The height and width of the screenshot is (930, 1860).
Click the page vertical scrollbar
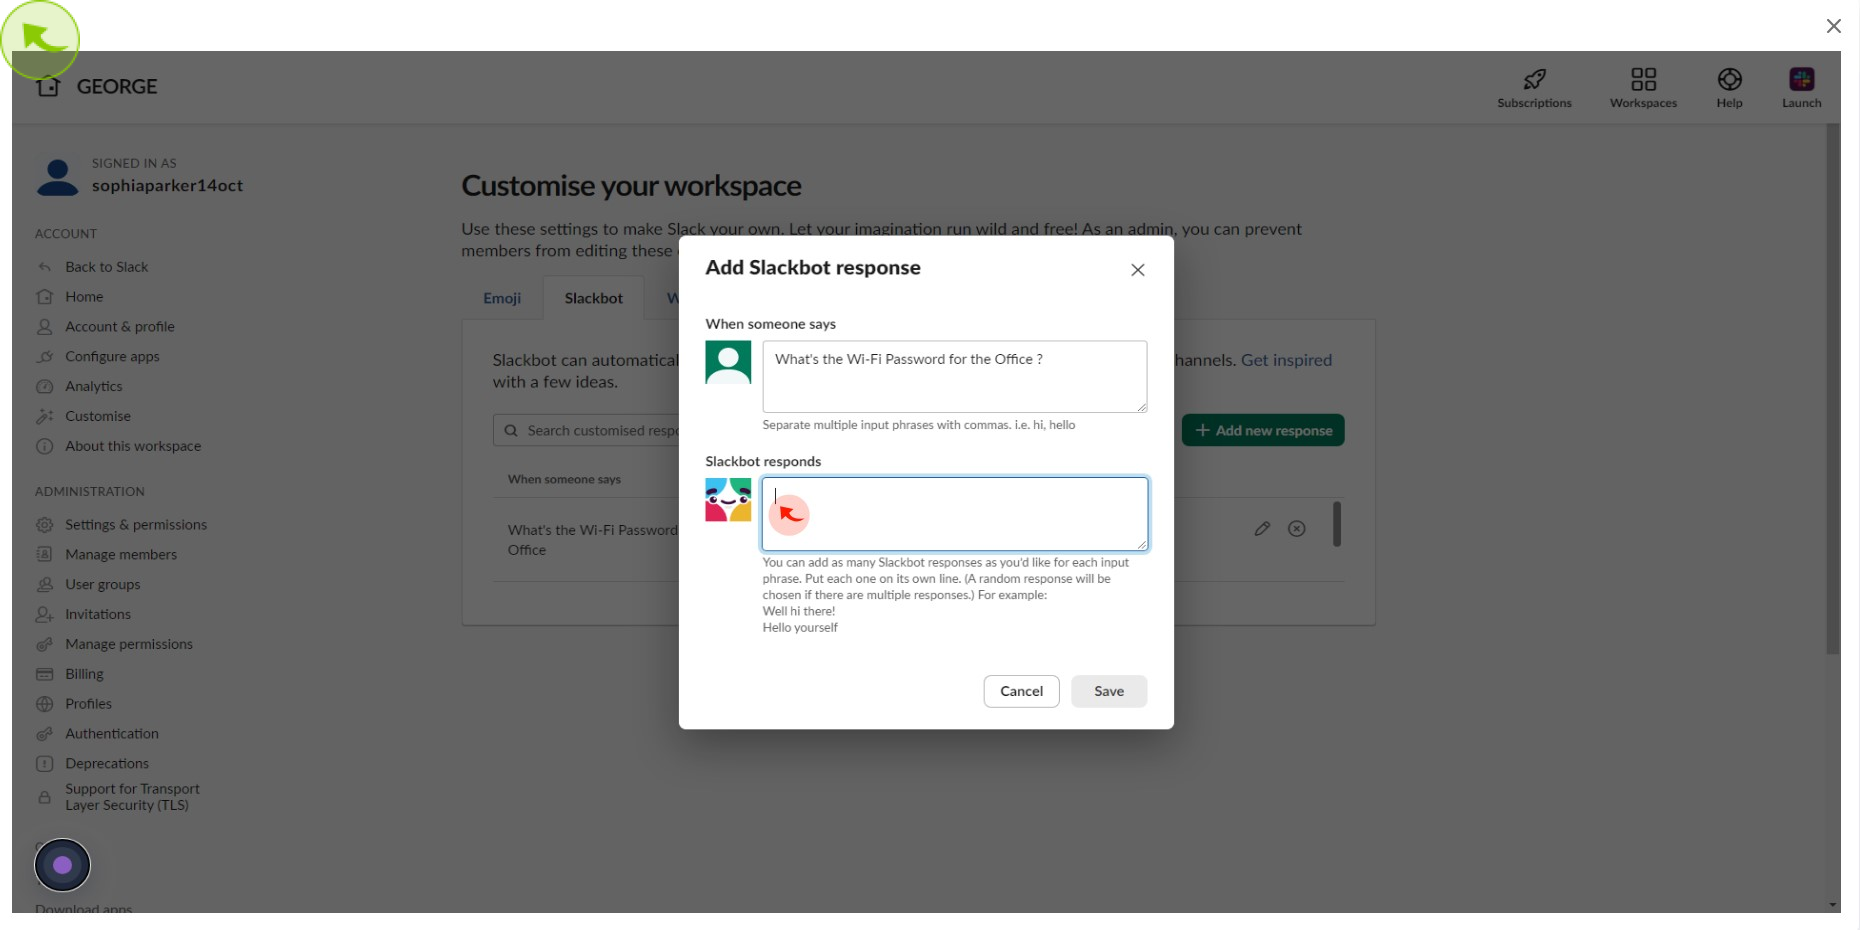[x=1832, y=390]
